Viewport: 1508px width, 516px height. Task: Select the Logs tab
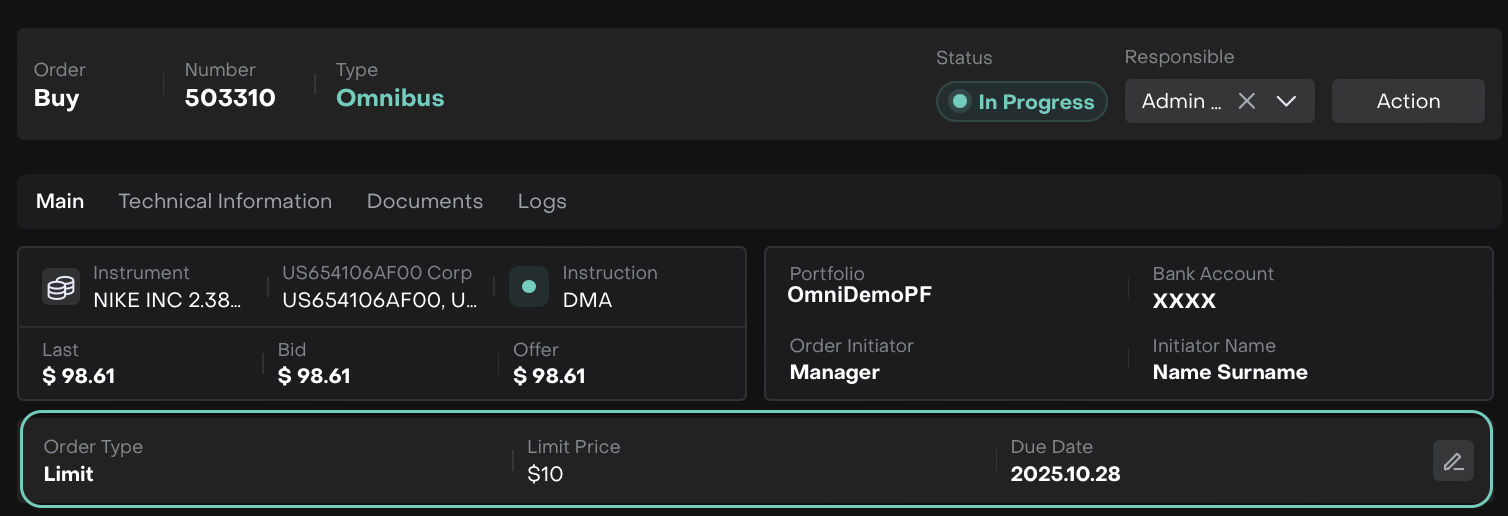tap(542, 201)
